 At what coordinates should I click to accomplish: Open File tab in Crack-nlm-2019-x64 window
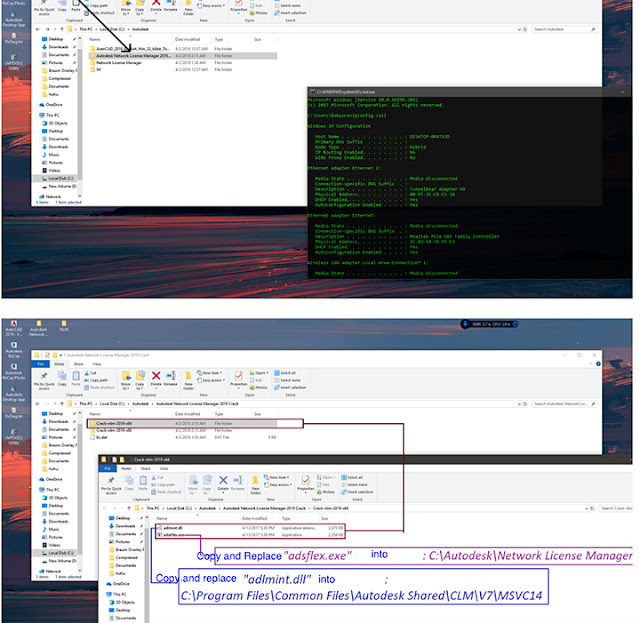(107, 468)
